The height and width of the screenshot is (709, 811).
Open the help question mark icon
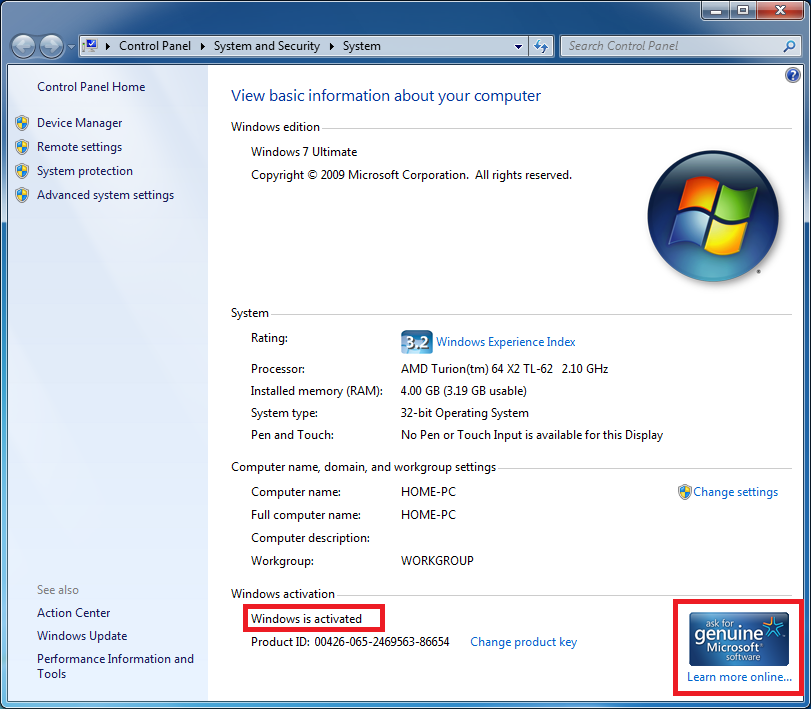793,75
